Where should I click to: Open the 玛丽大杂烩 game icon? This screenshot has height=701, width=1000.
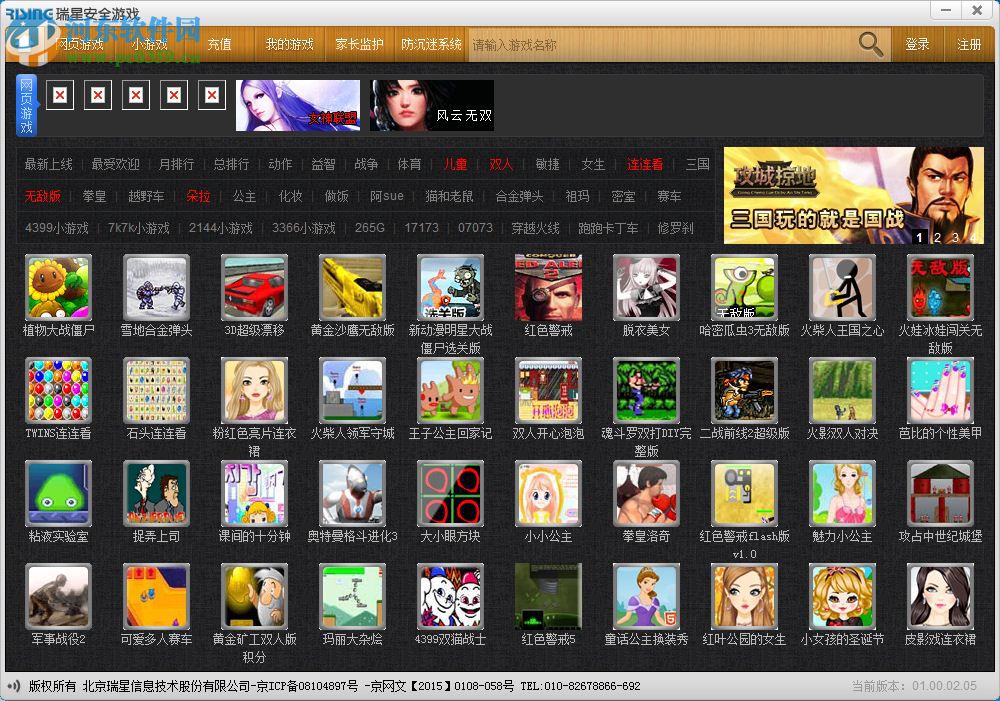click(x=353, y=596)
